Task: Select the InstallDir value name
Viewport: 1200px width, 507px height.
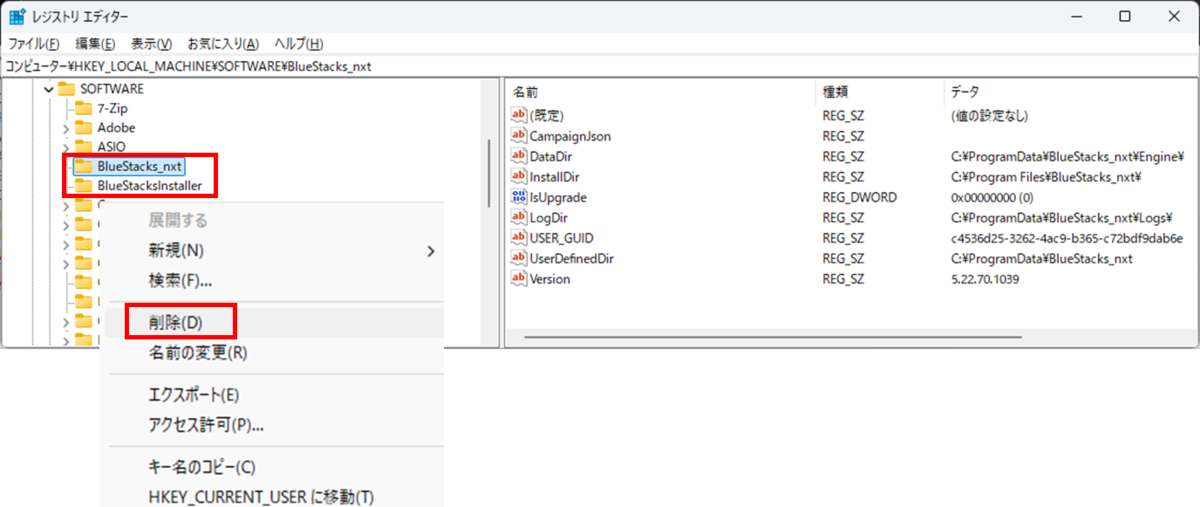Action: pyautogui.click(x=555, y=177)
